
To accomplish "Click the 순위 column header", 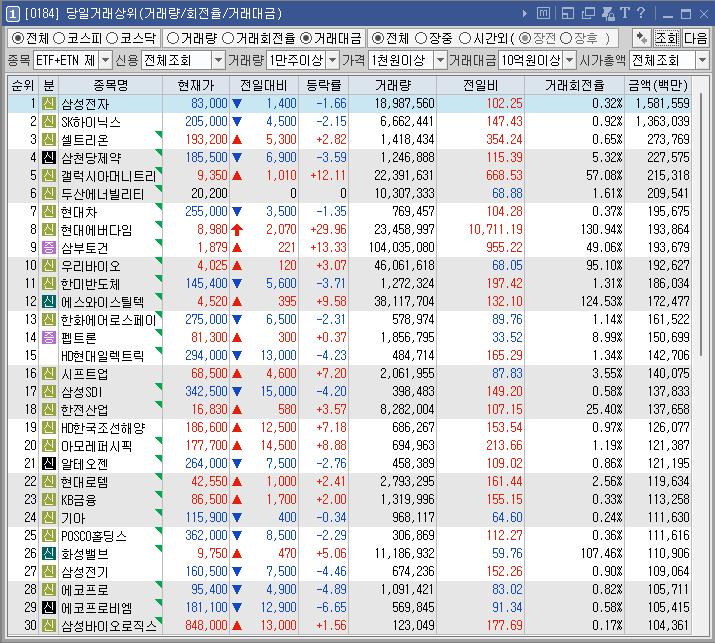I will 23,85.
